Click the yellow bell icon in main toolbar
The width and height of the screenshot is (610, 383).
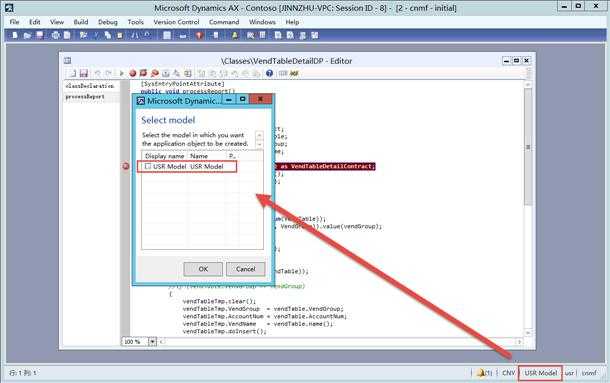tap(235, 35)
